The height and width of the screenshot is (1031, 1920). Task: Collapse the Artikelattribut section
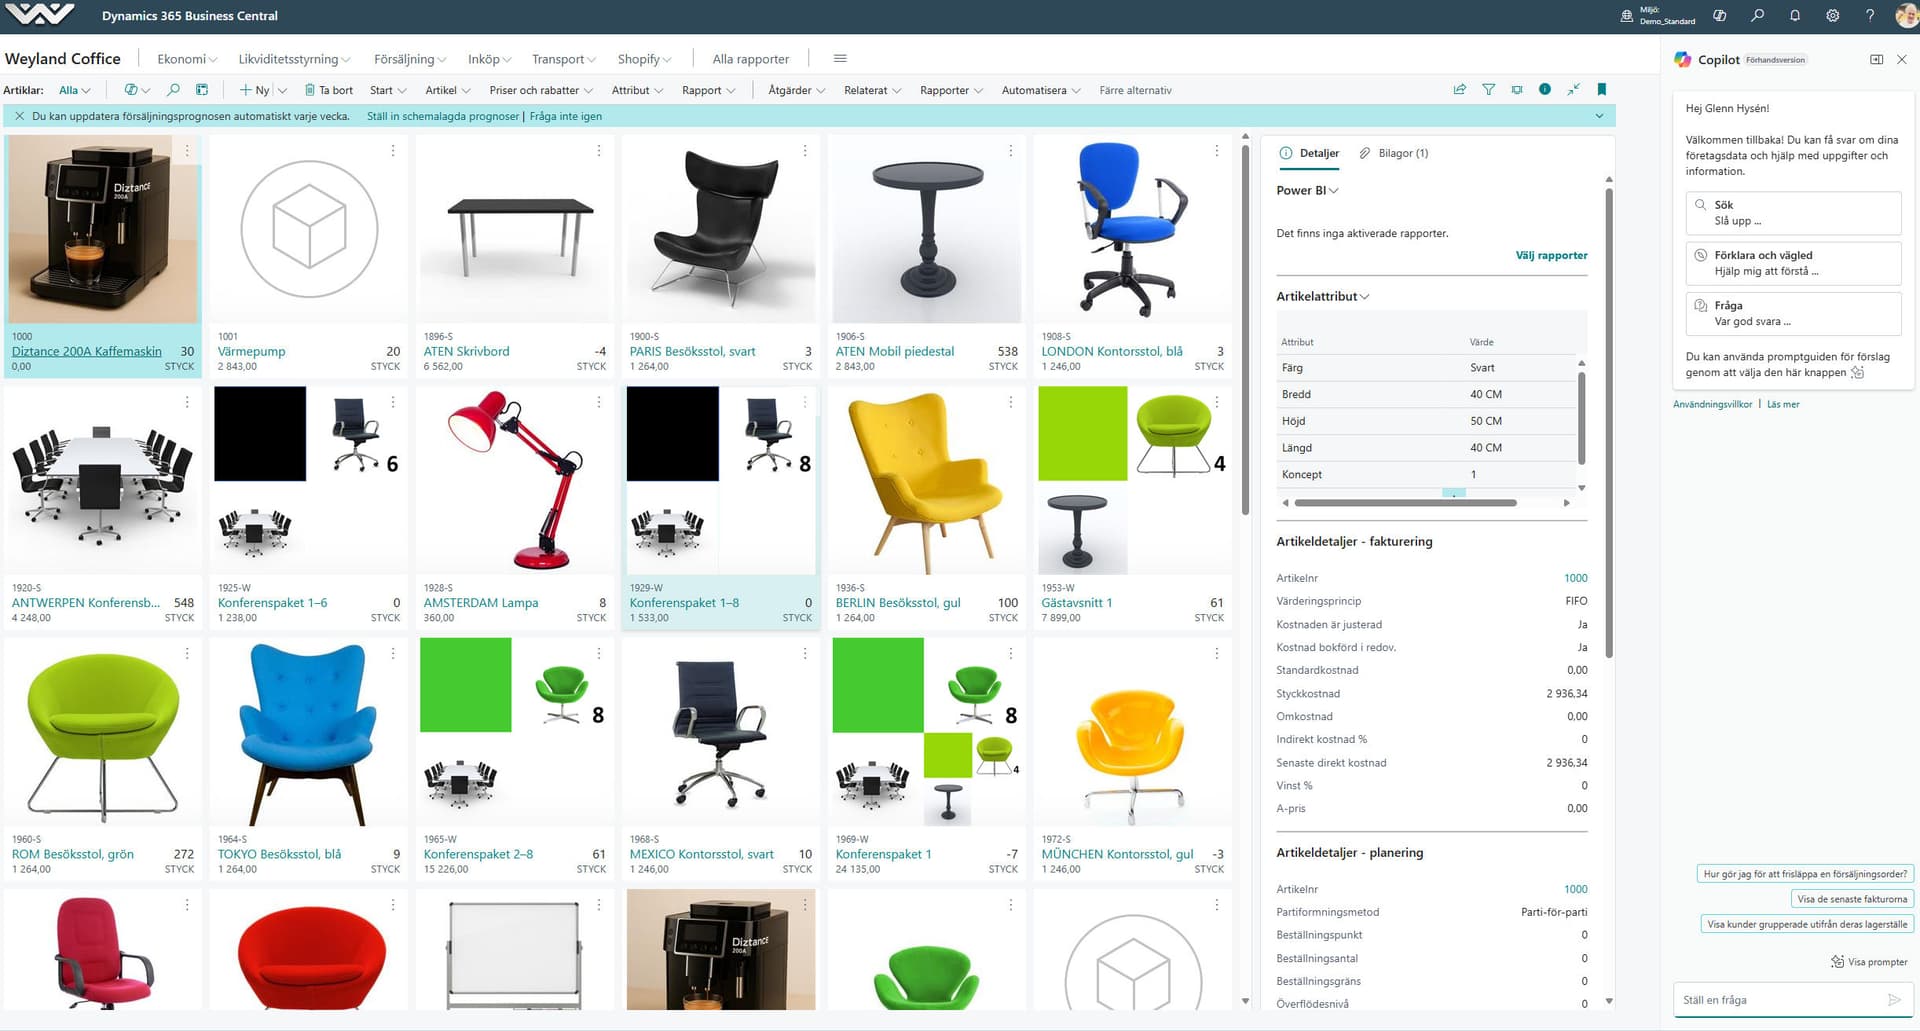[1323, 296]
